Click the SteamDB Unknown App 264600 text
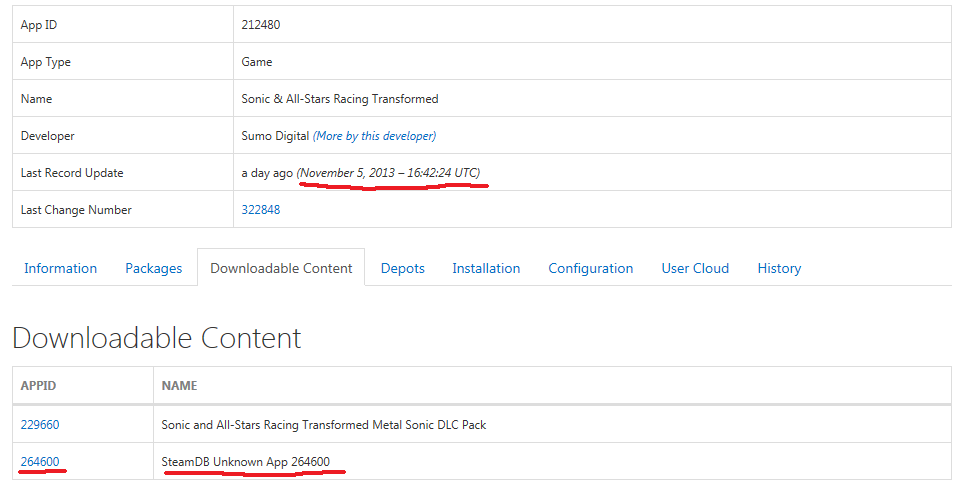The height and width of the screenshot is (497, 969). pos(245,462)
